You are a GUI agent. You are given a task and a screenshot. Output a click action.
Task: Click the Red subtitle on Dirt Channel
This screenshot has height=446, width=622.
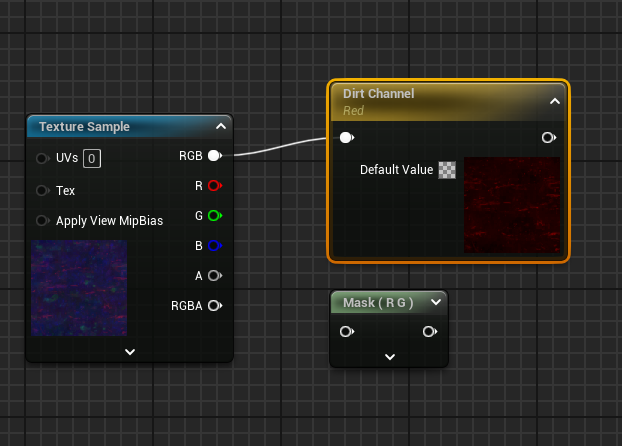(353, 111)
